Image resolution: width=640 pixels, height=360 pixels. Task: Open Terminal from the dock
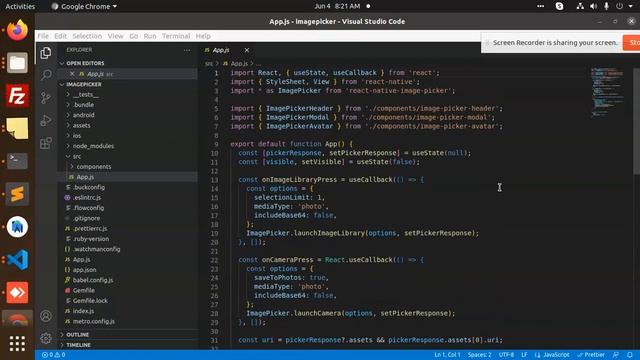tap(17, 161)
